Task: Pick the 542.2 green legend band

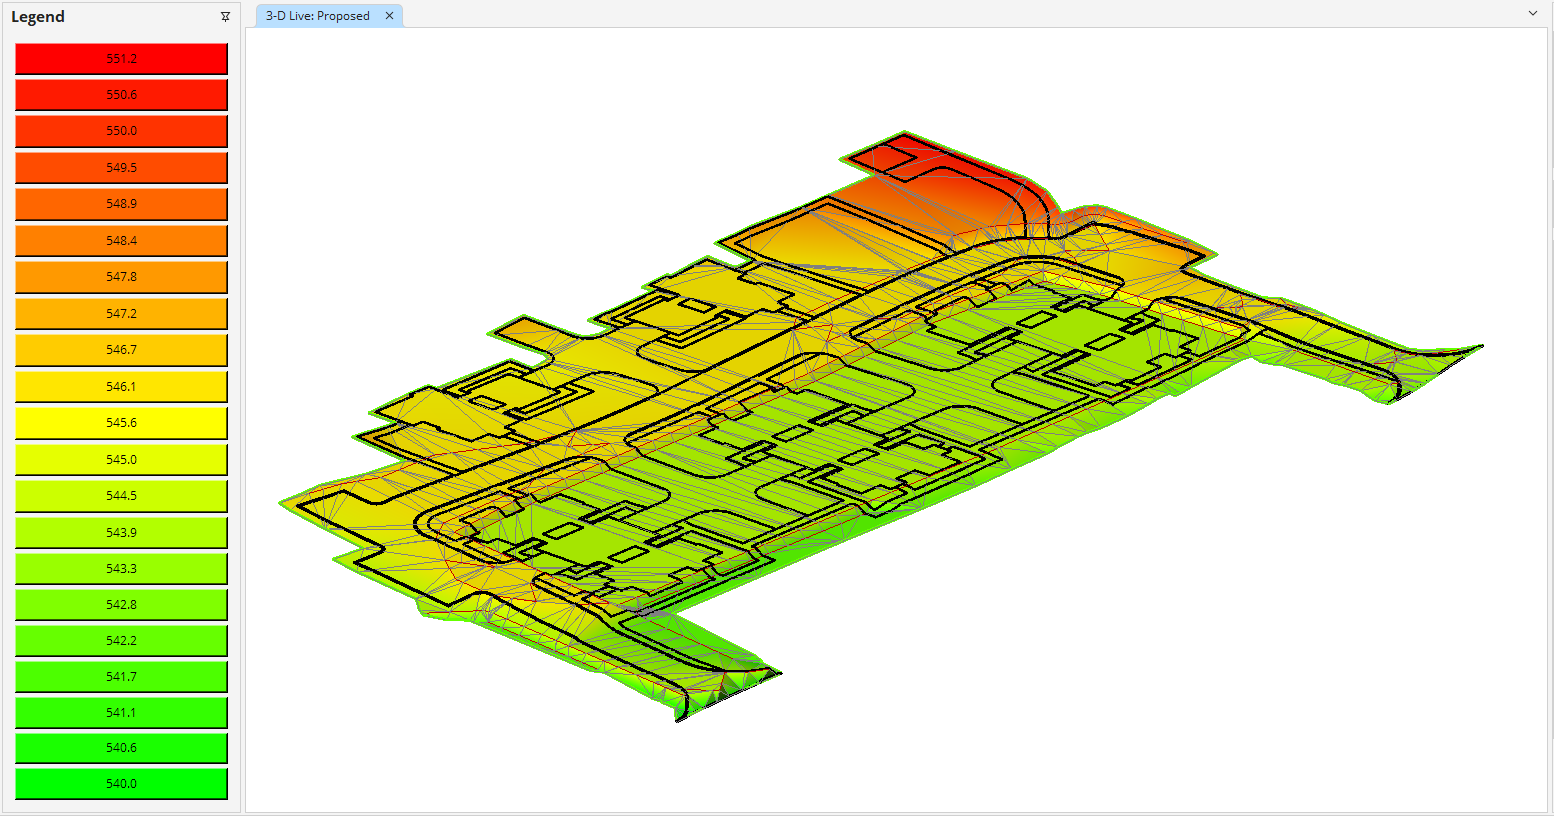Action: [x=121, y=641]
